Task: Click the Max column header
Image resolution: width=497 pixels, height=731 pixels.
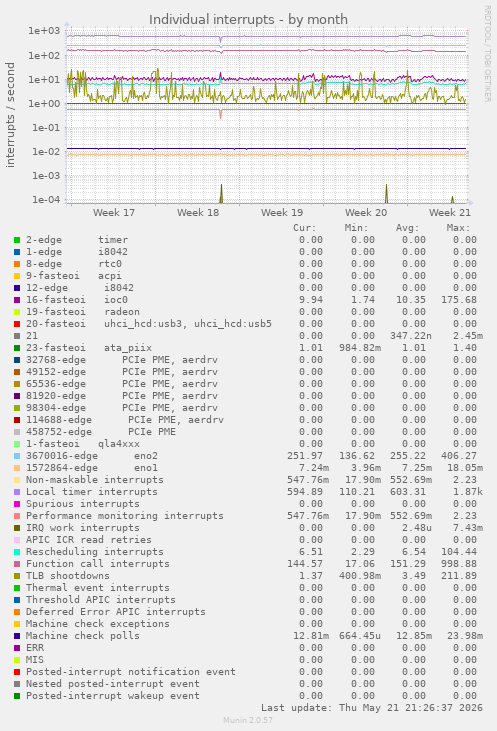Action: [x=458, y=228]
